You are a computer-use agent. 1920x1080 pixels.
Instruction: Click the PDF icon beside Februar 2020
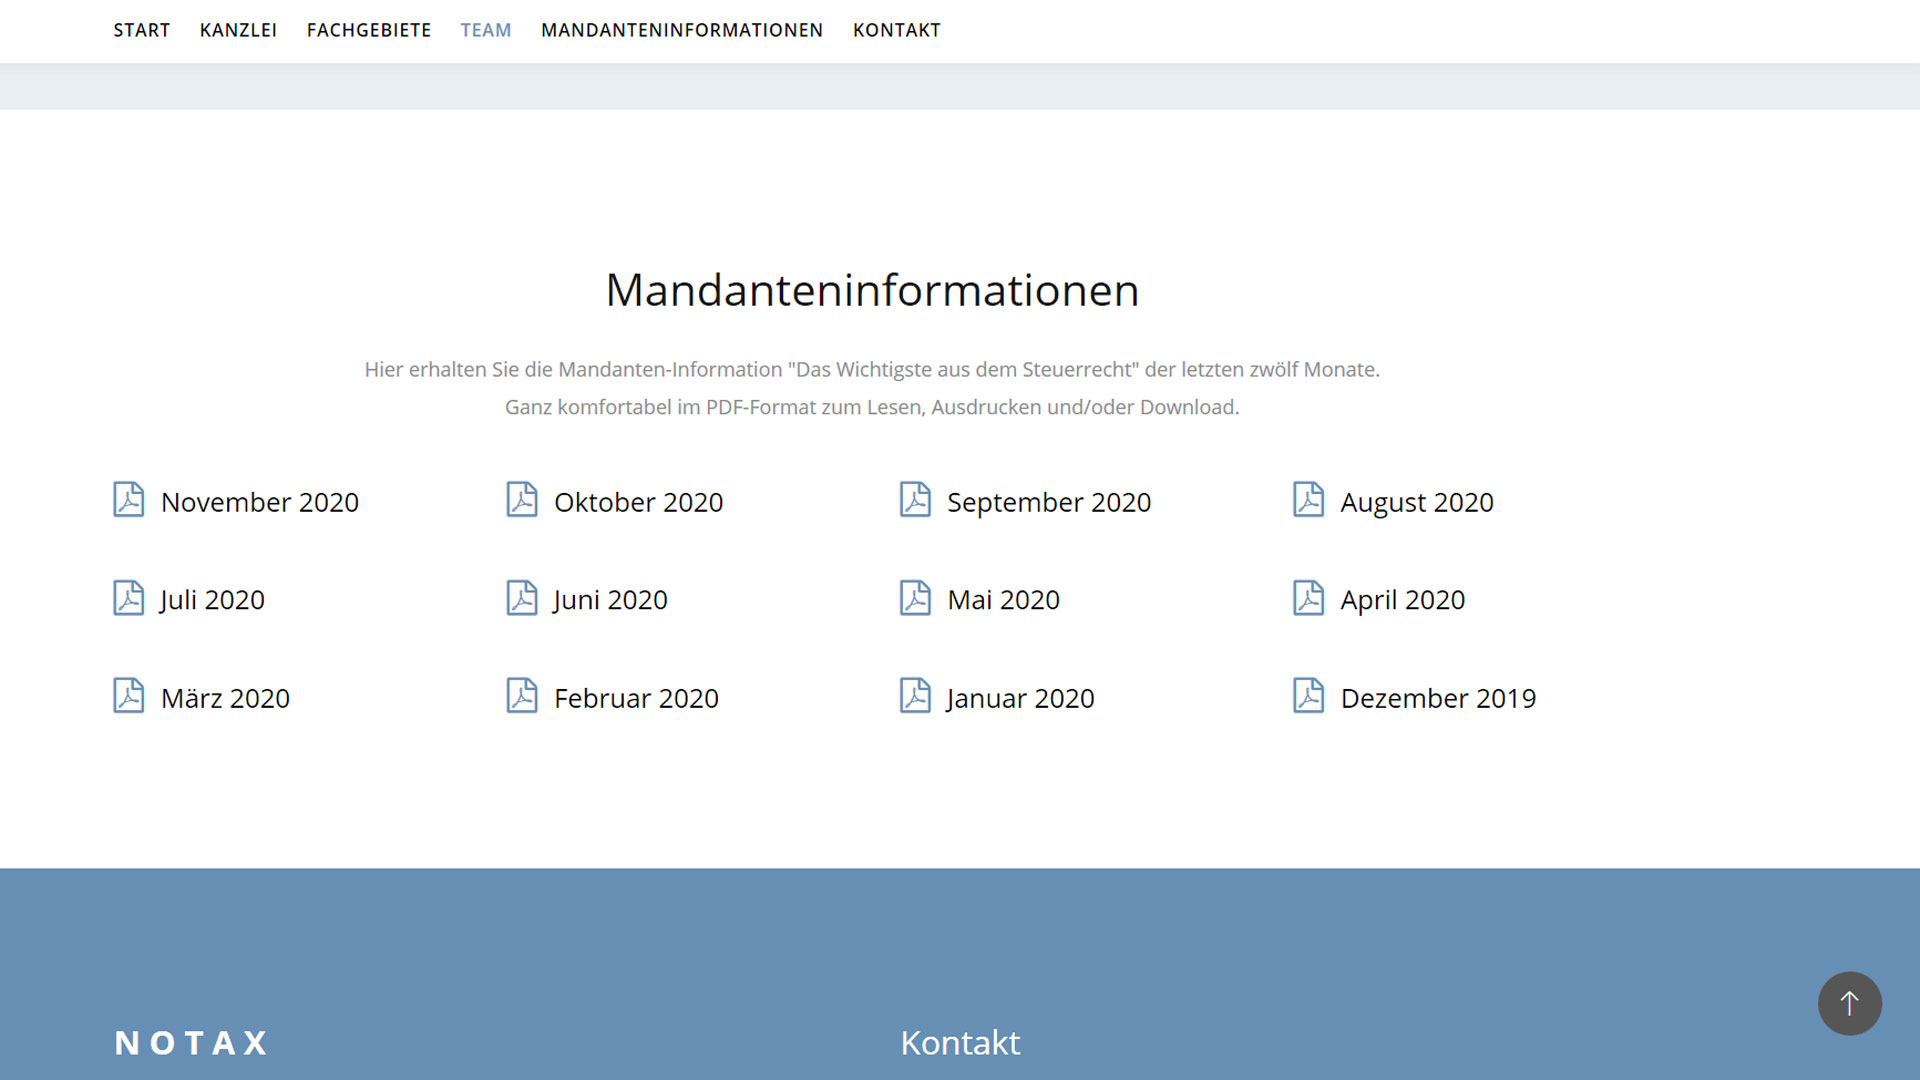(x=522, y=695)
